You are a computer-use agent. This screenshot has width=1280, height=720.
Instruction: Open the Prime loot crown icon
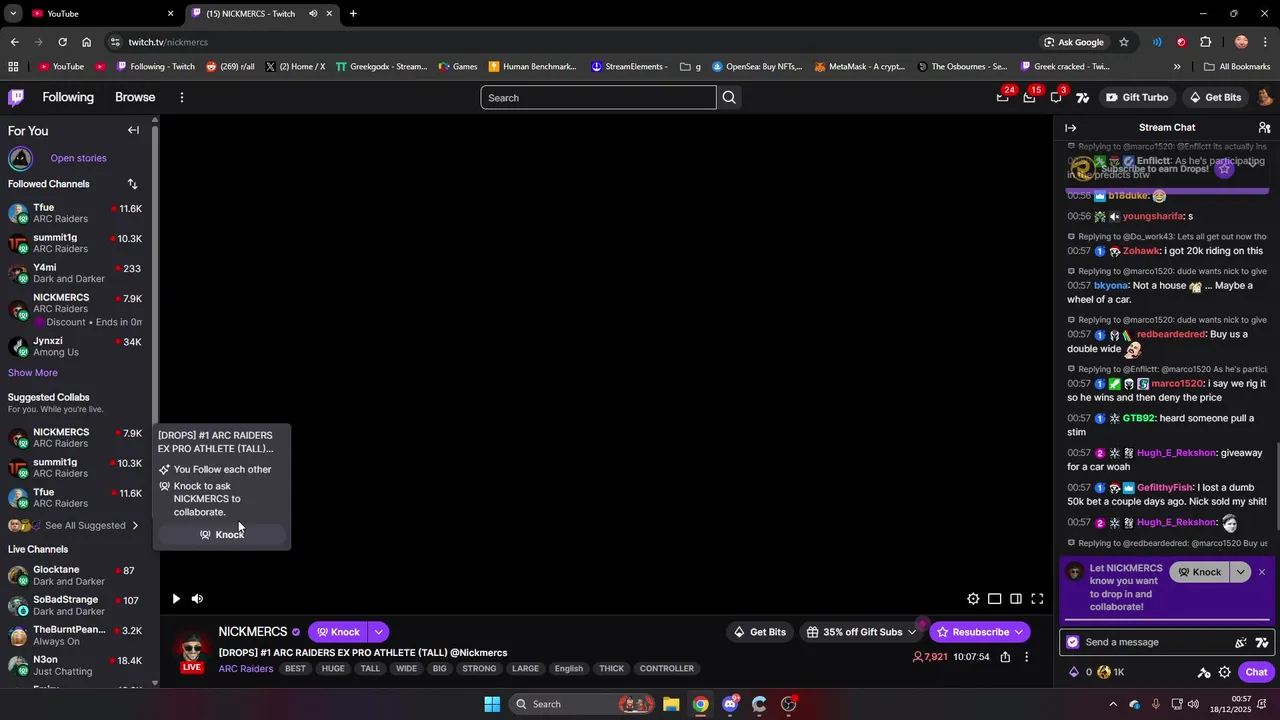coord(1003,97)
